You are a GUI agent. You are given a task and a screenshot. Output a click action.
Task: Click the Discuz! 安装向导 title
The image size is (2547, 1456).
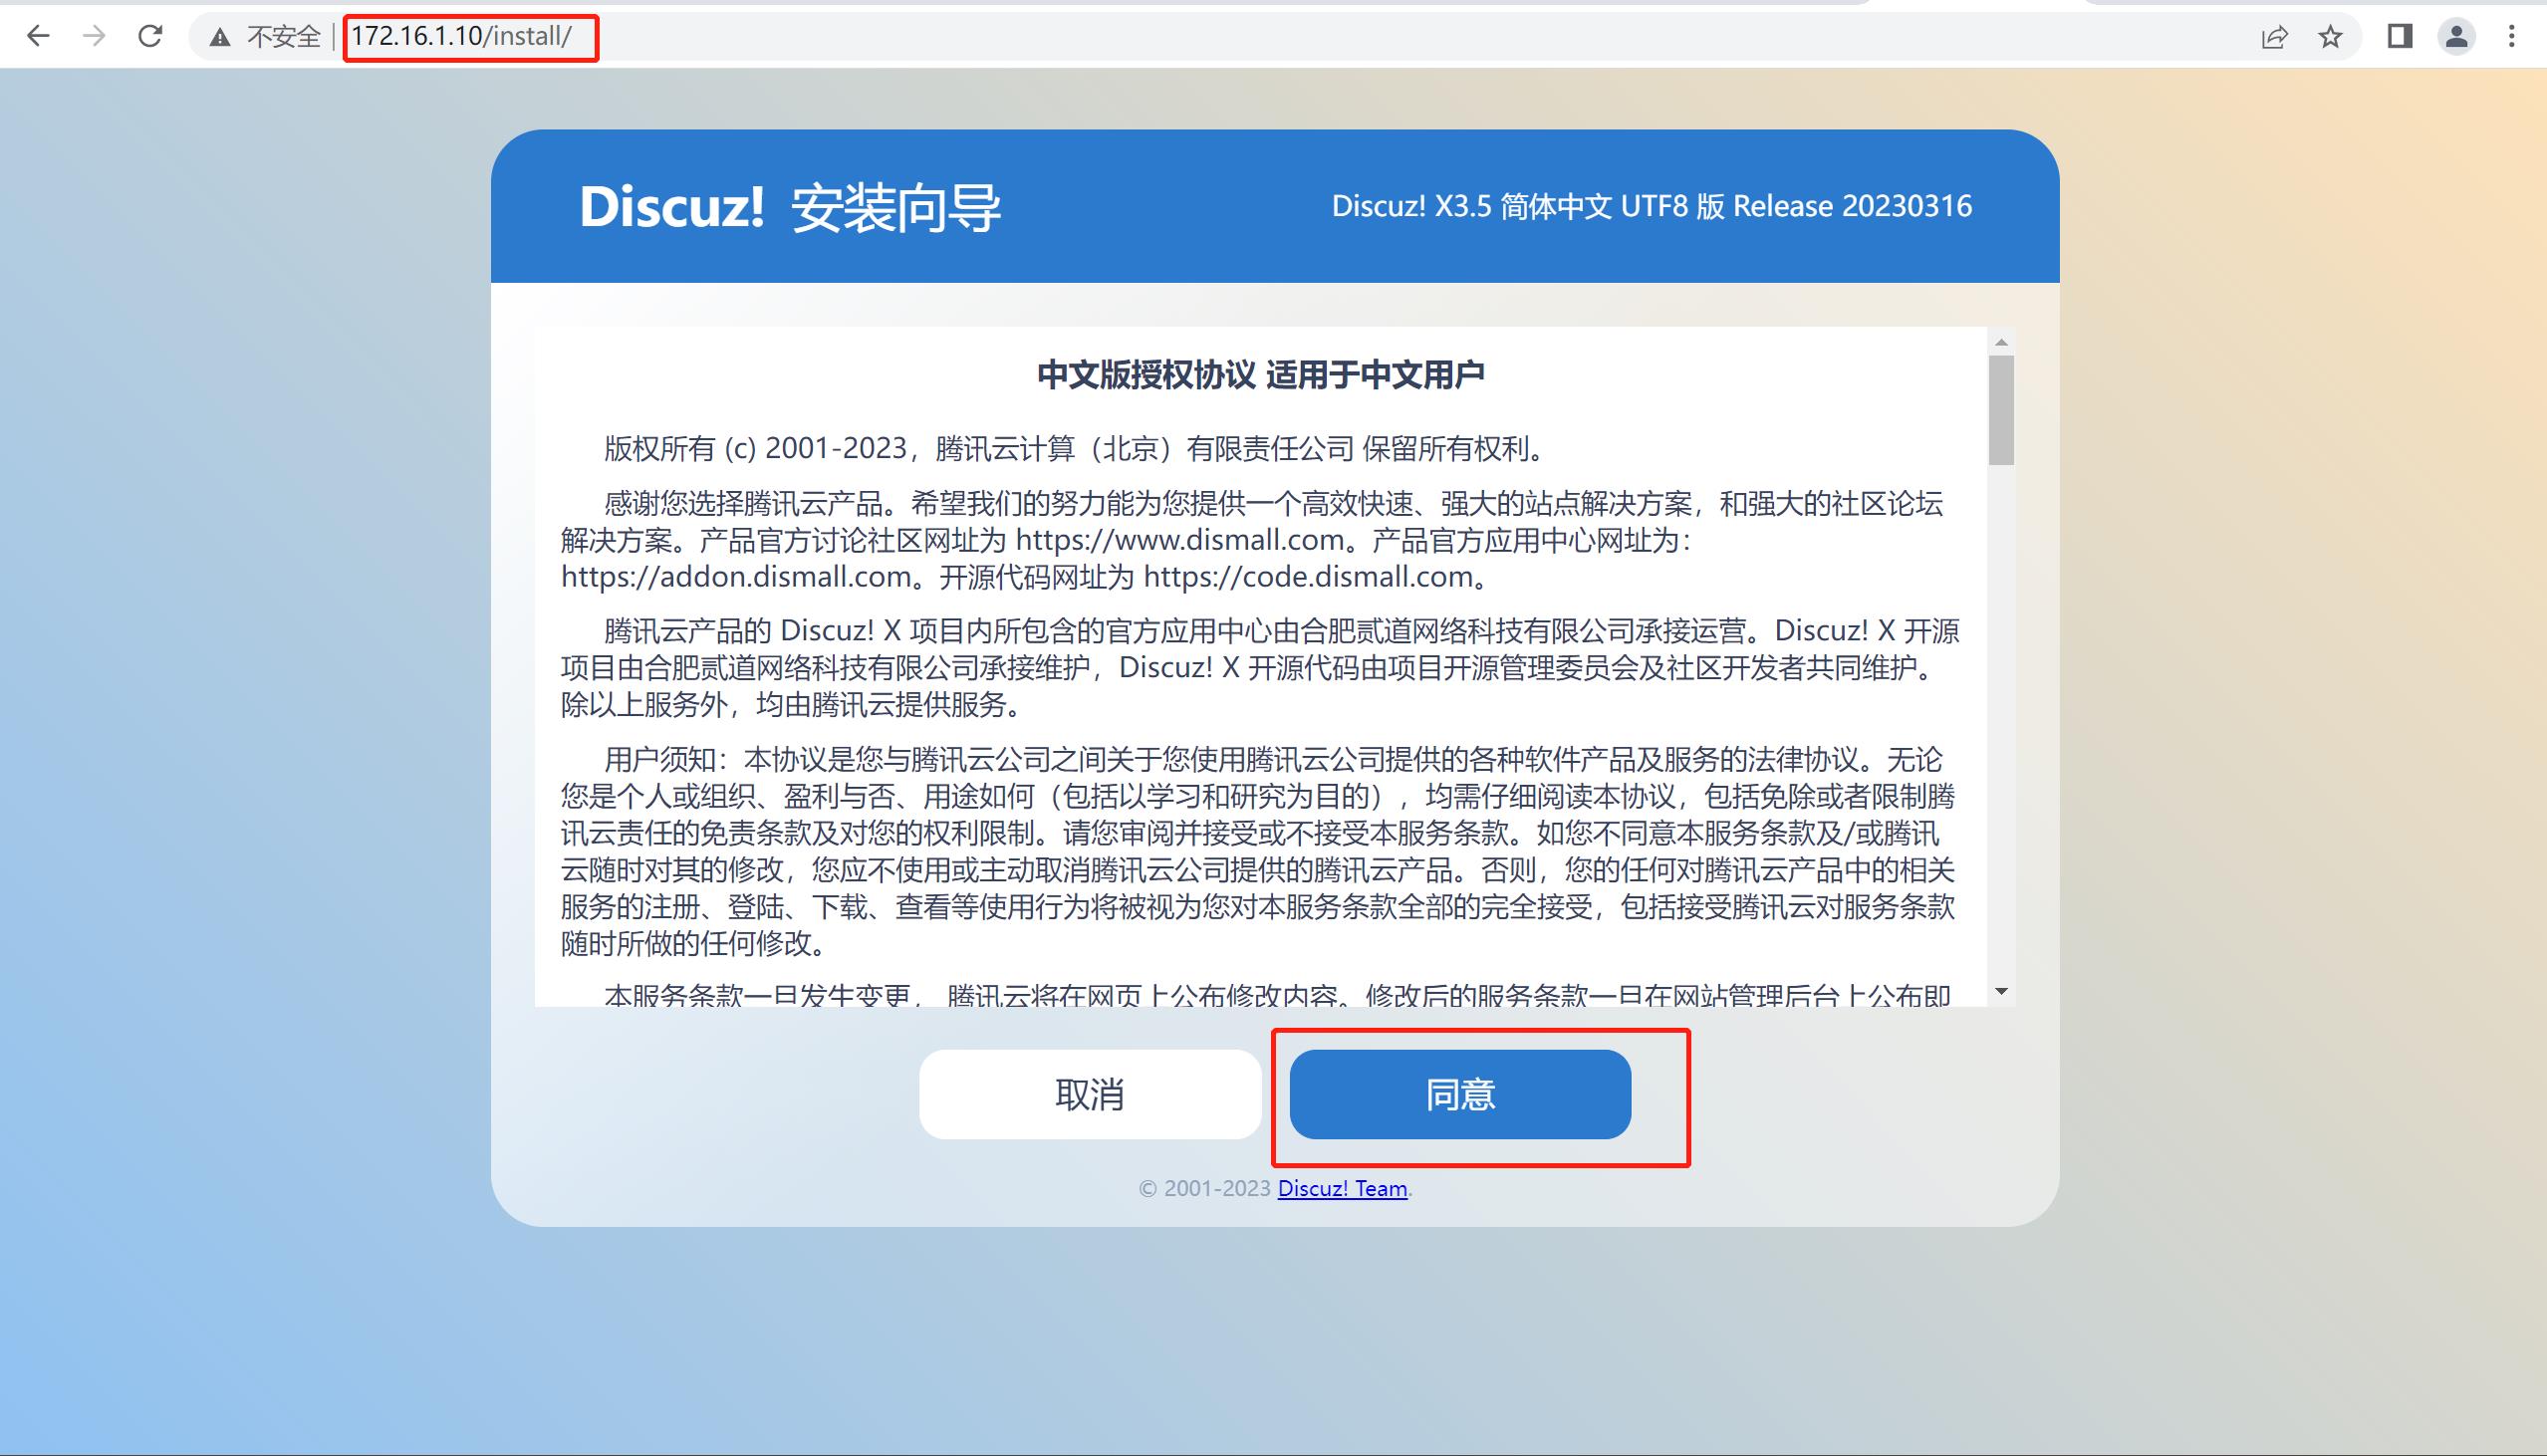[x=790, y=208]
